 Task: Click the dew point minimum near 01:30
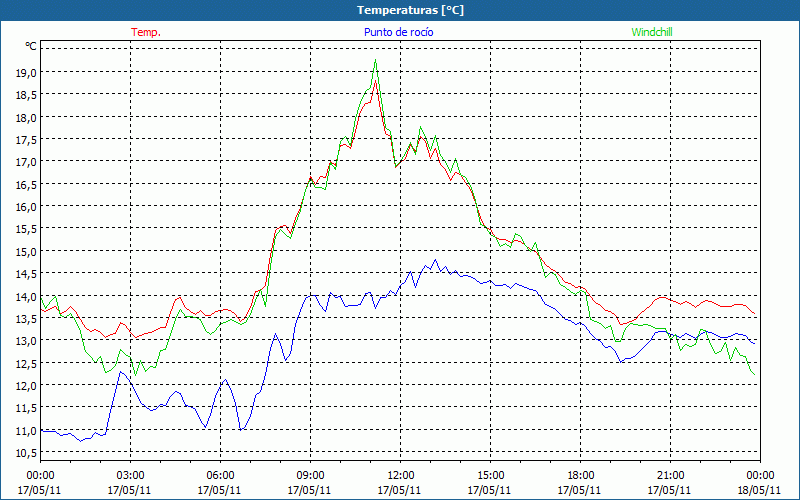[x=81, y=441]
